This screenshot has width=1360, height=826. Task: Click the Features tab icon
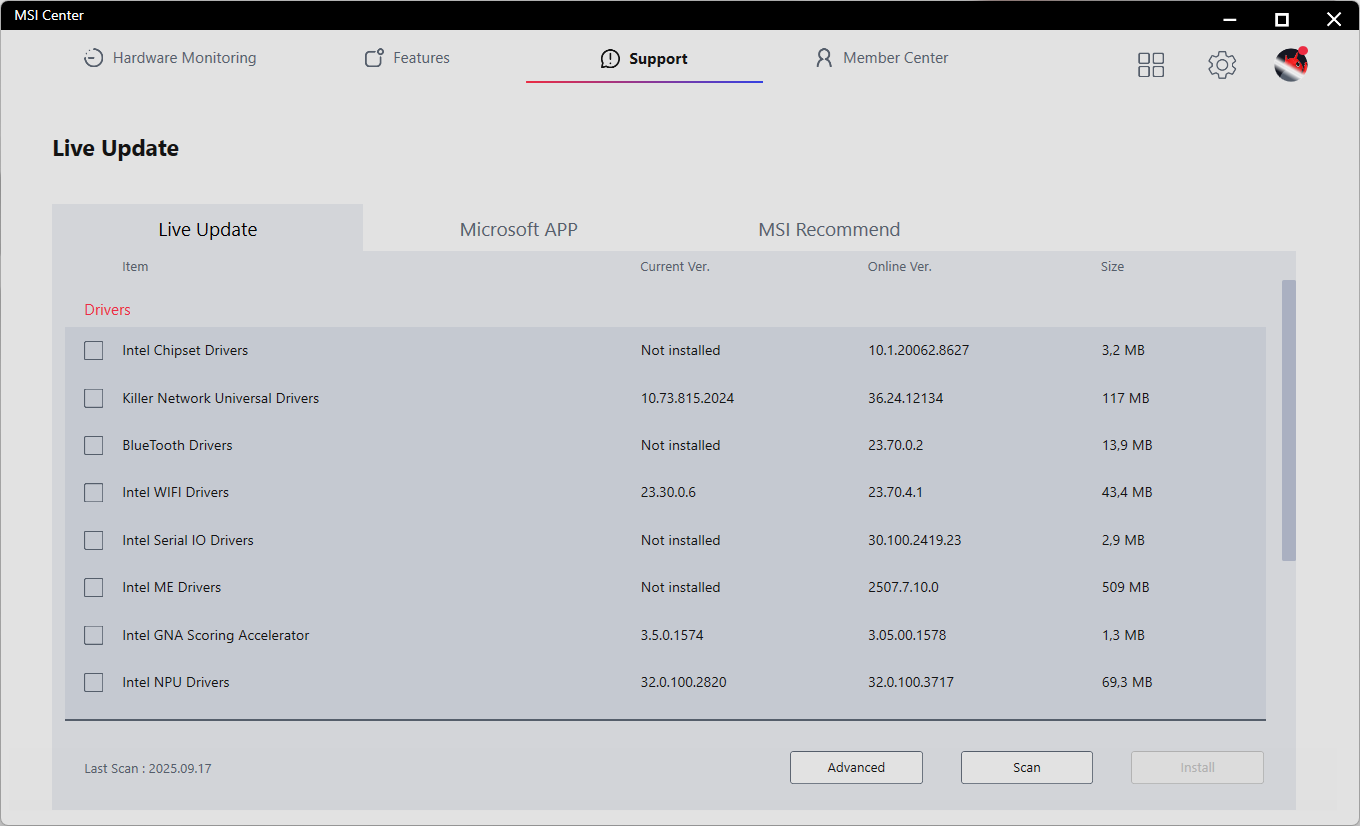tap(374, 58)
